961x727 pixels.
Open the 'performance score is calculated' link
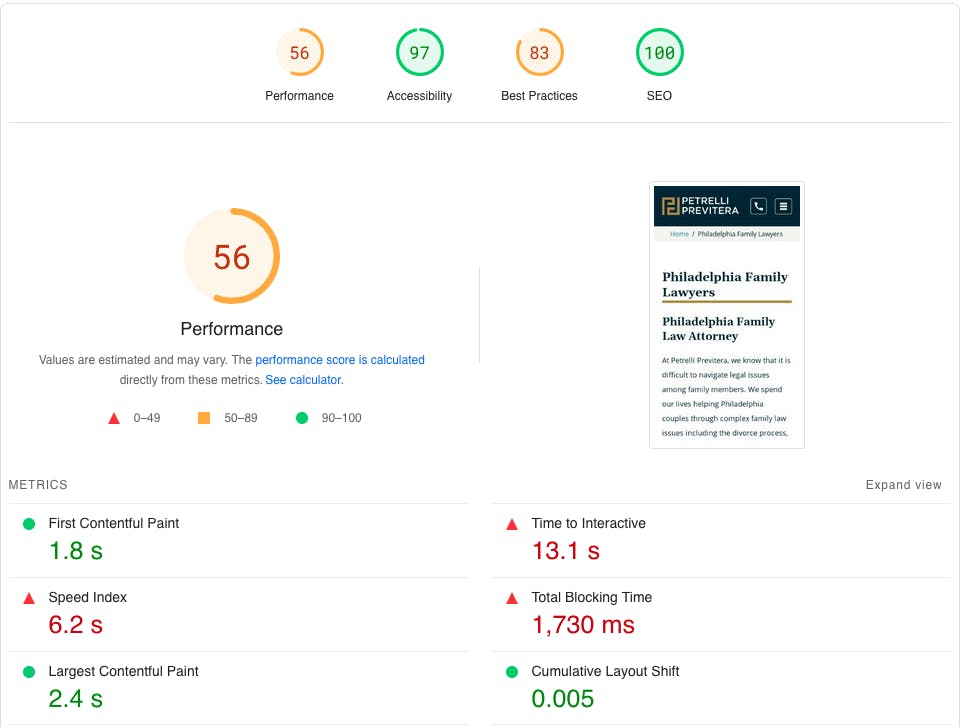(x=340, y=360)
